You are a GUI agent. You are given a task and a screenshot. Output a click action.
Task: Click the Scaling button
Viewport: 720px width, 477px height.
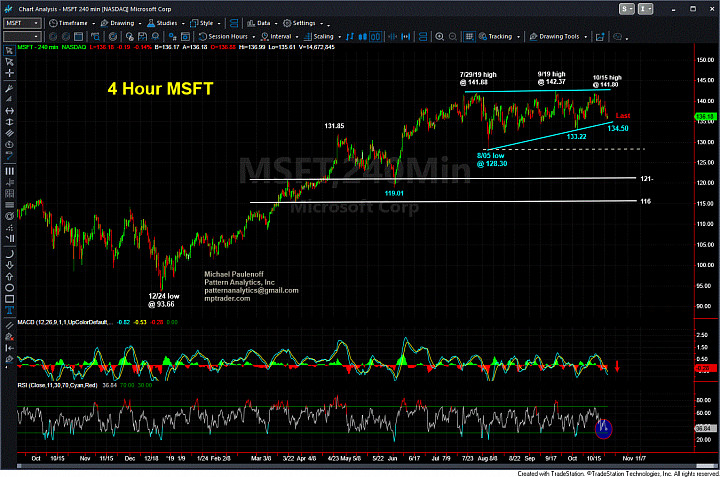319,37
